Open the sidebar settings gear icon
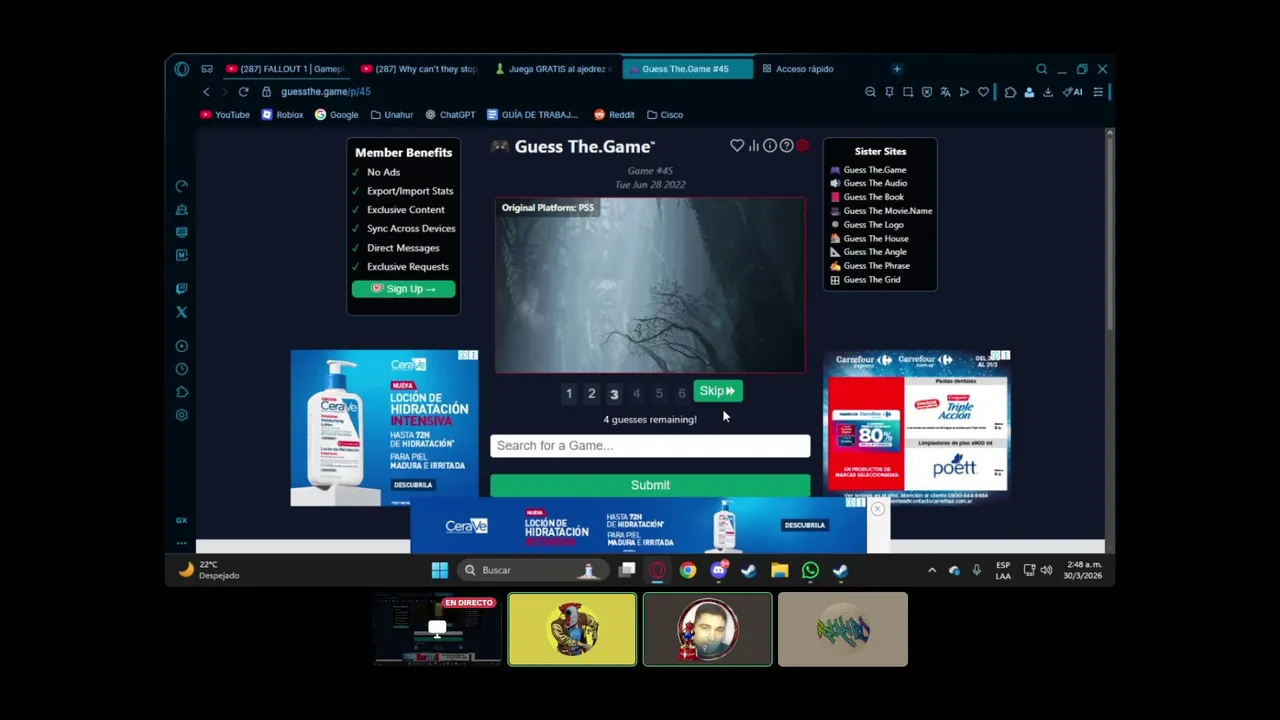Viewport: 1280px width, 720px height. pyautogui.click(x=181, y=415)
